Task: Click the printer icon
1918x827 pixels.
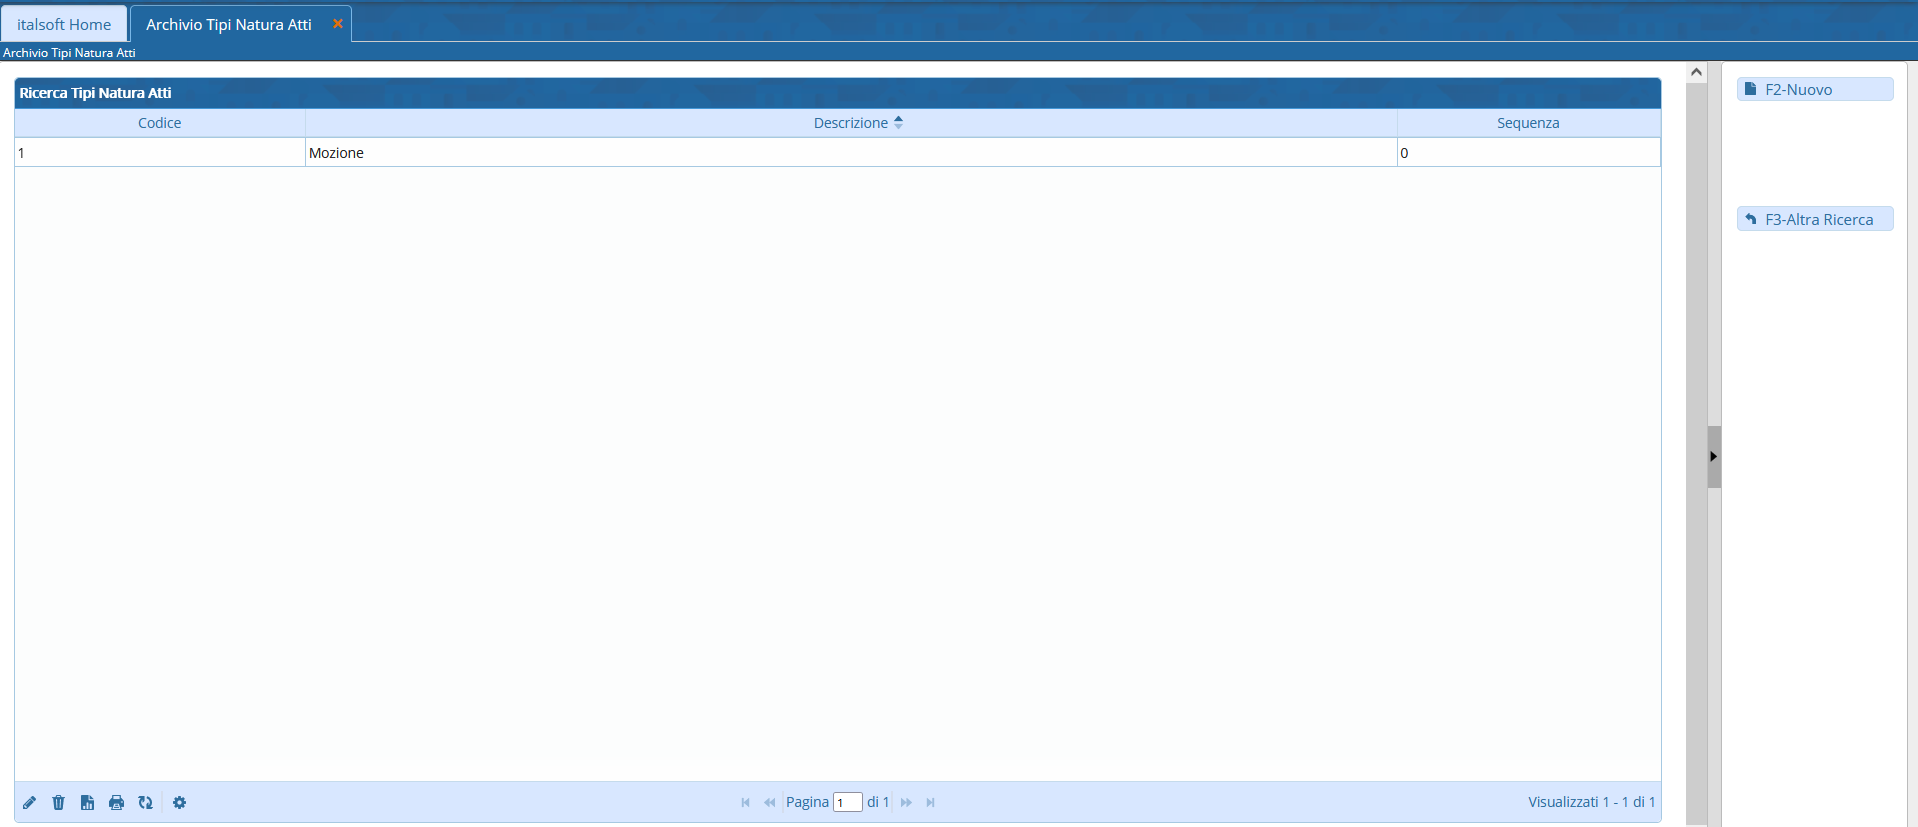Action: pos(117,803)
